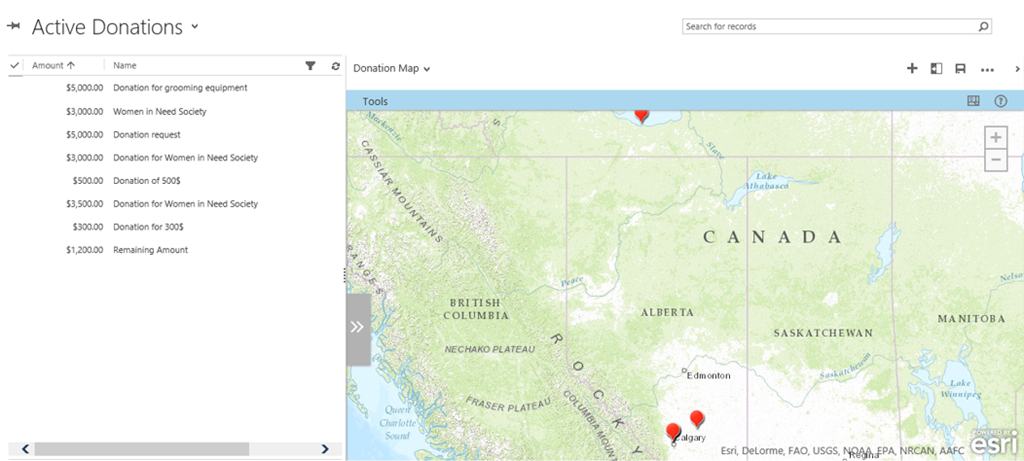
Task: Refresh the donations list
Action: 335,66
